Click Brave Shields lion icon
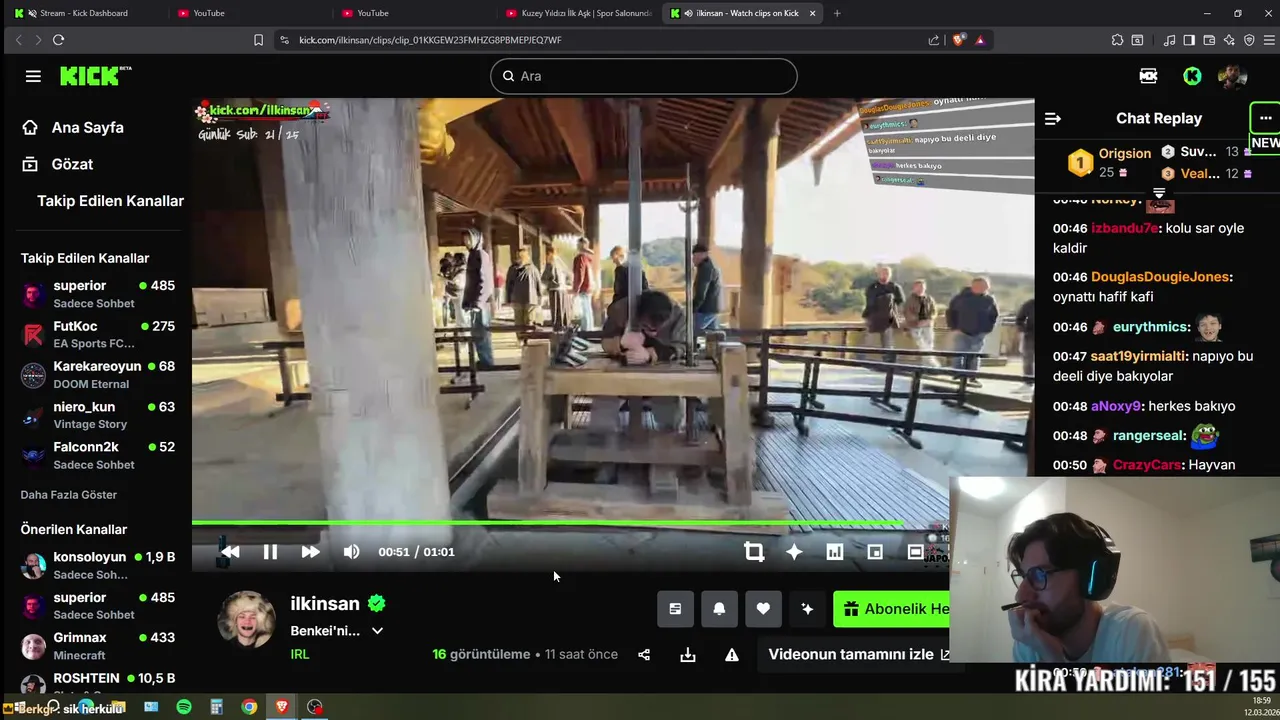This screenshot has width=1280, height=720. [959, 40]
